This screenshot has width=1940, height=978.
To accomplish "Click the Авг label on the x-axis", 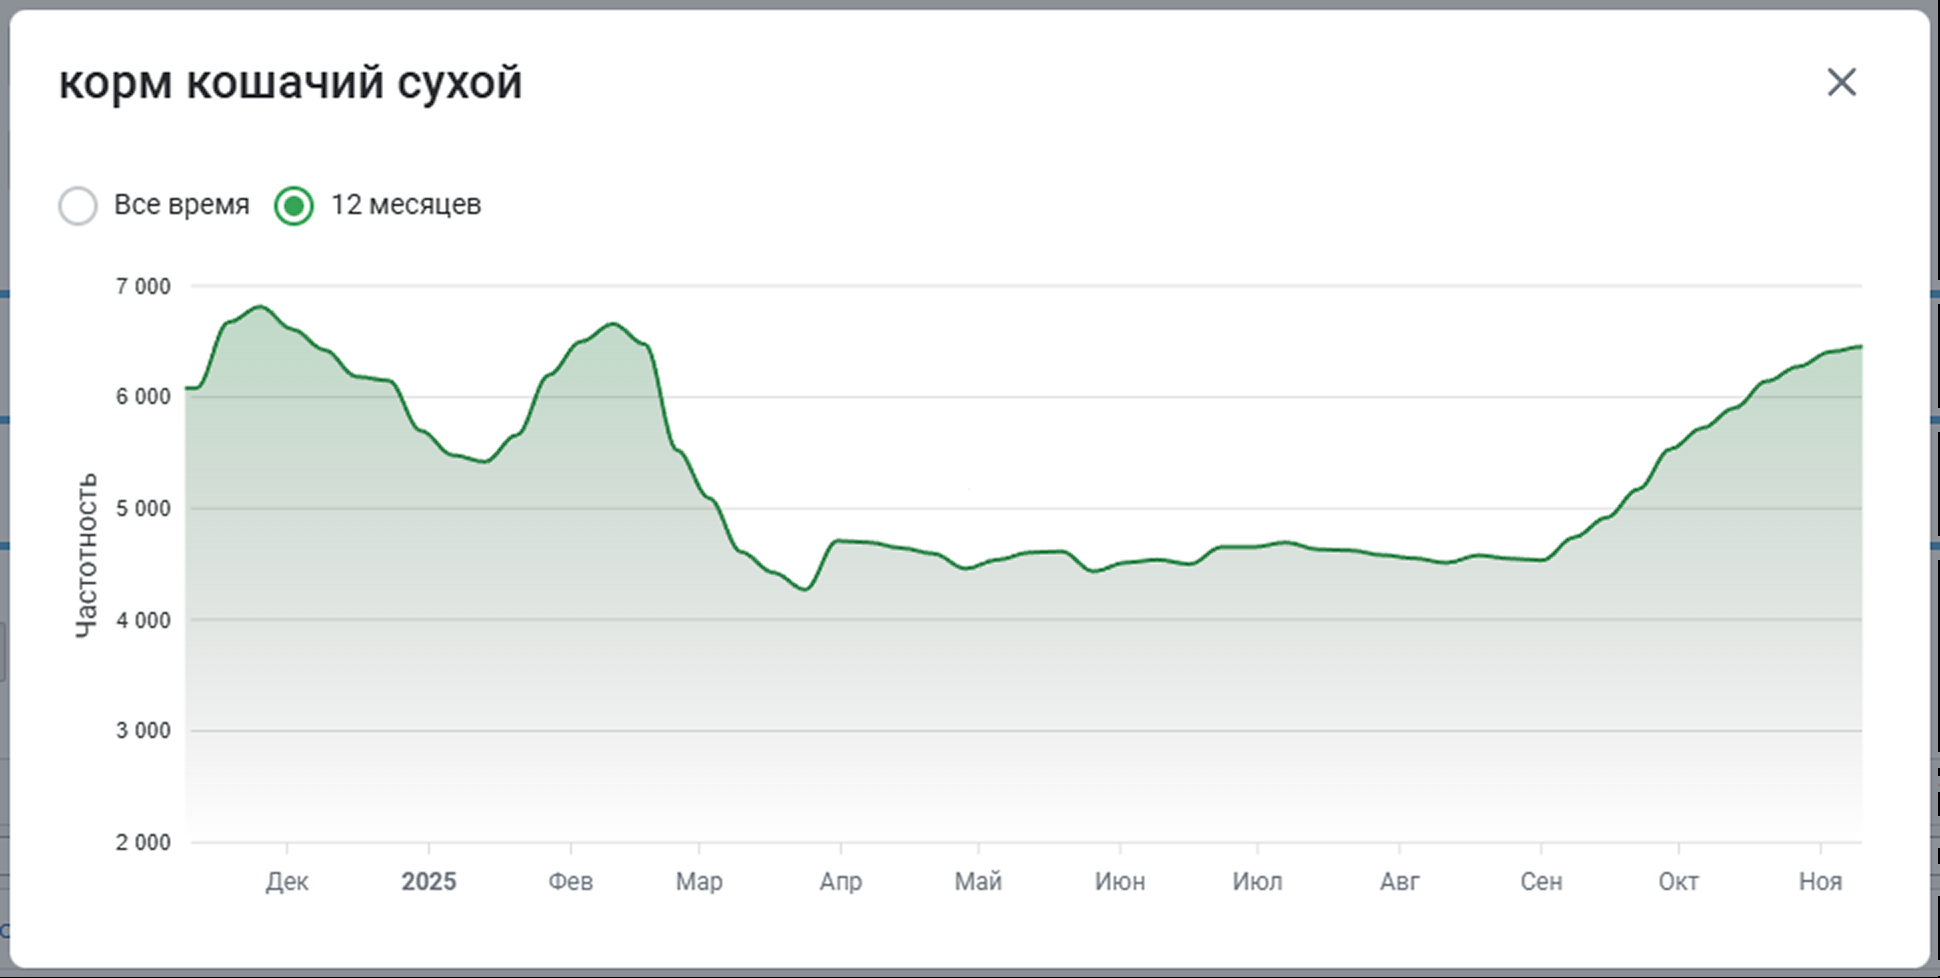I will pos(1399,881).
